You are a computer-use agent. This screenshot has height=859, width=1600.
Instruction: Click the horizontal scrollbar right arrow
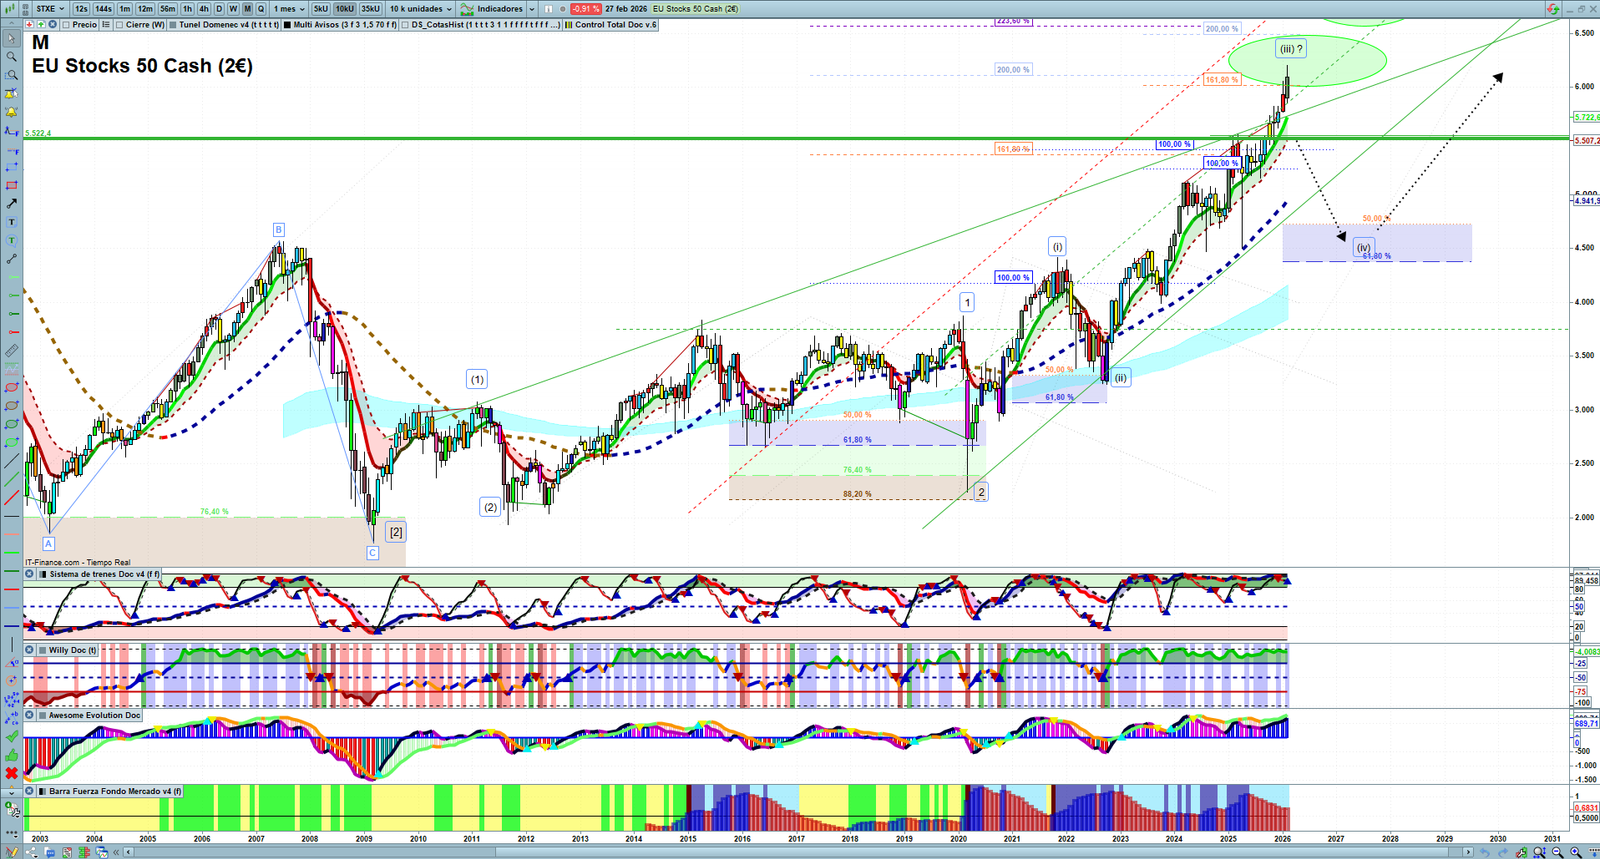point(1468,852)
